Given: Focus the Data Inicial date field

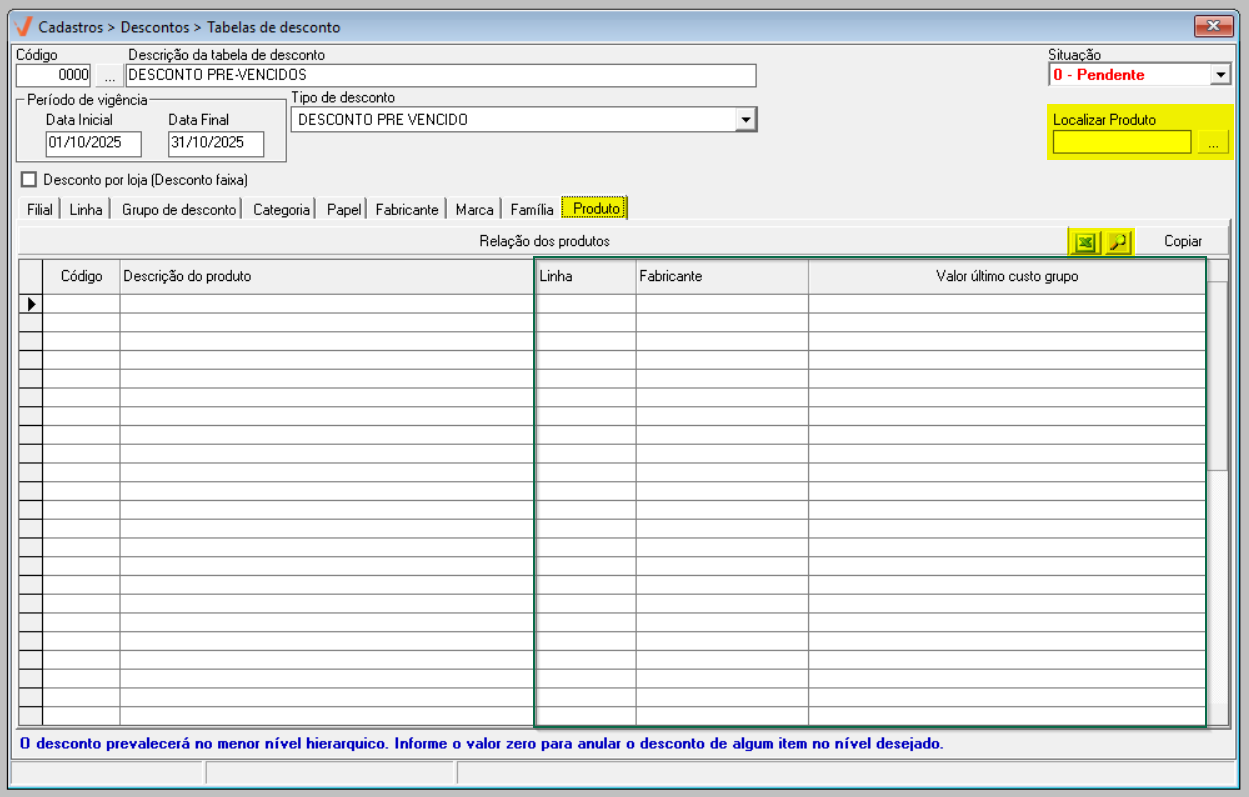Looking at the screenshot, I should pyautogui.click(x=93, y=143).
